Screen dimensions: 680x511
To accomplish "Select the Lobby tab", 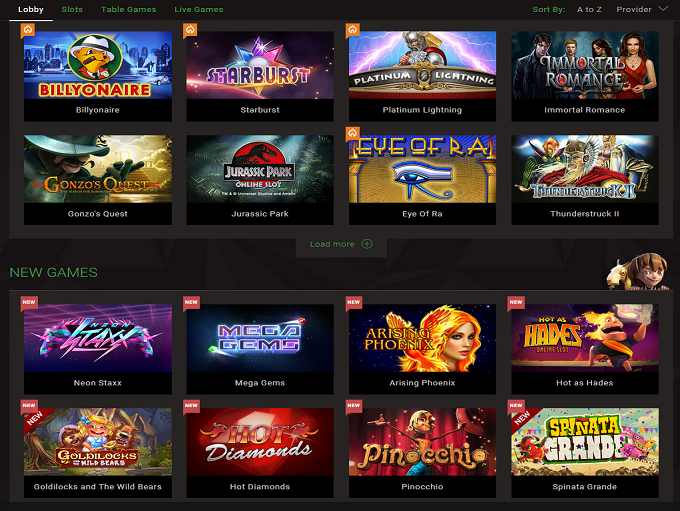I will 31,10.
